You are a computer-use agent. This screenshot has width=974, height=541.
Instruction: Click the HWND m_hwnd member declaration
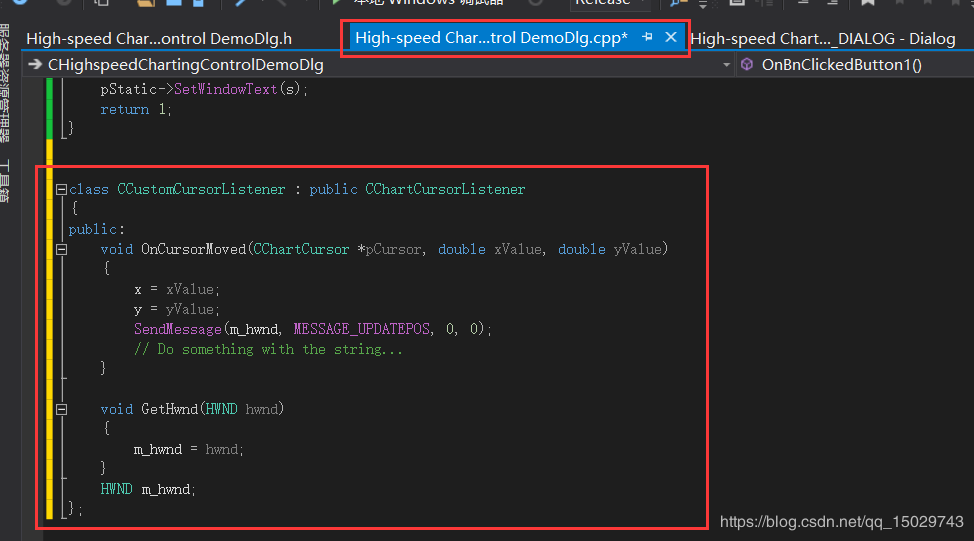click(148, 489)
